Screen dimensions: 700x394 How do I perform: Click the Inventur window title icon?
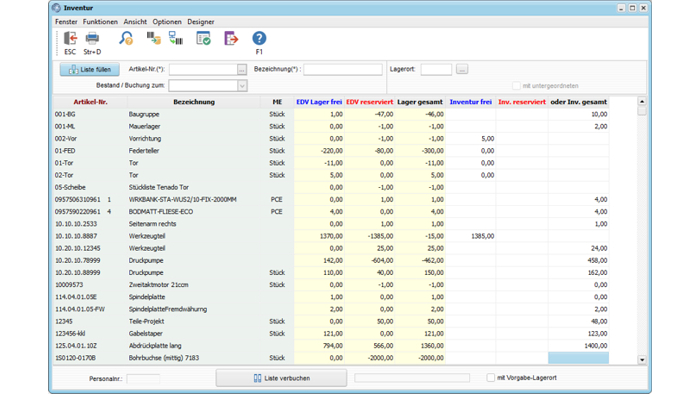pos(56,8)
